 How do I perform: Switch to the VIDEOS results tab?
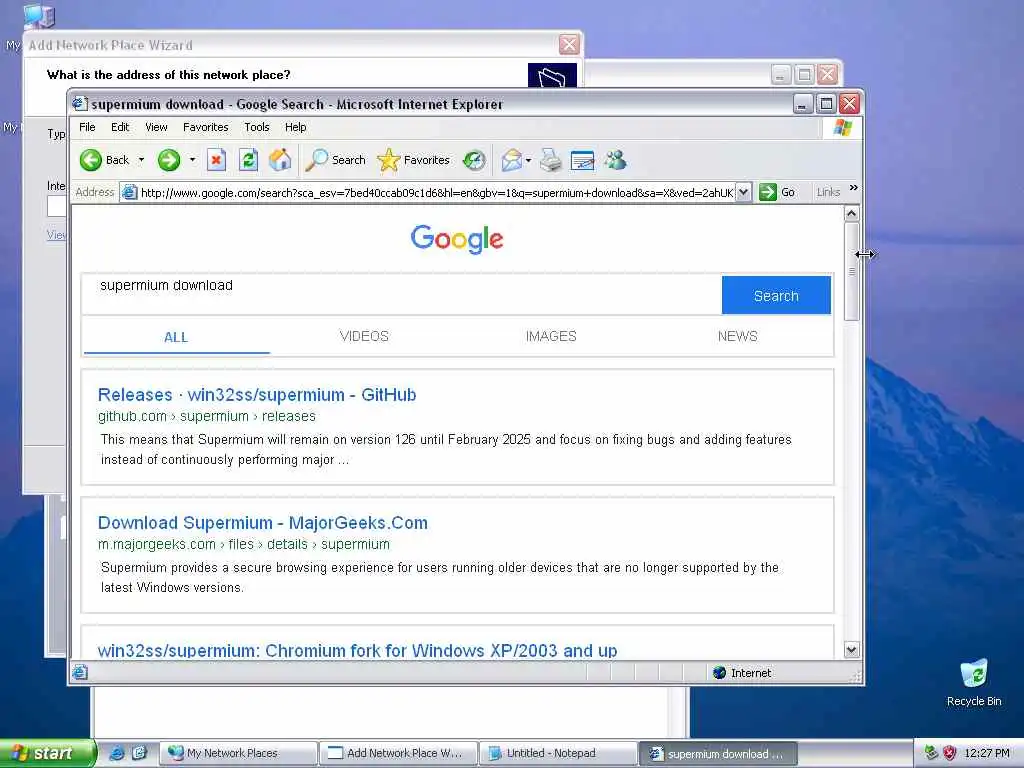364,336
